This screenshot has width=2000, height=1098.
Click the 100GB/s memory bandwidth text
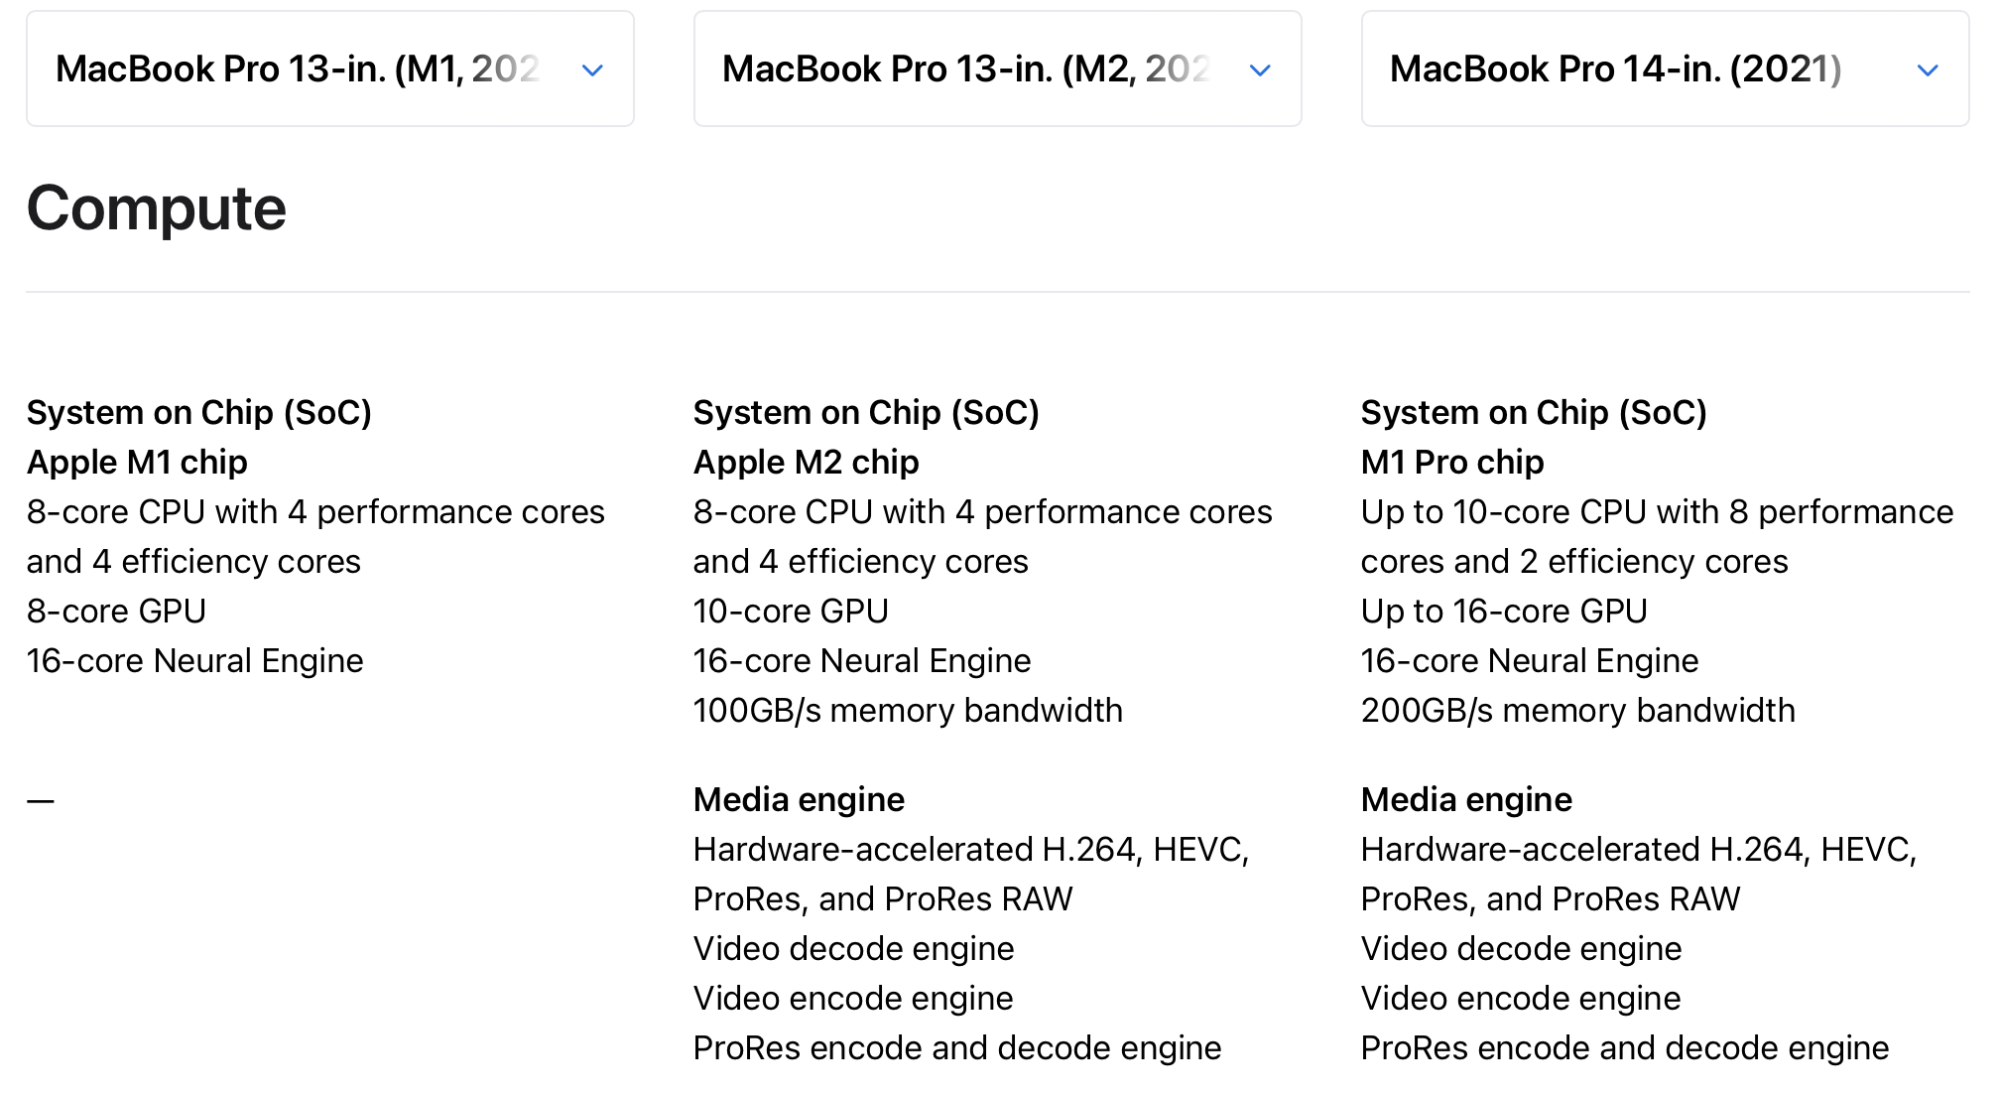pyautogui.click(x=907, y=710)
